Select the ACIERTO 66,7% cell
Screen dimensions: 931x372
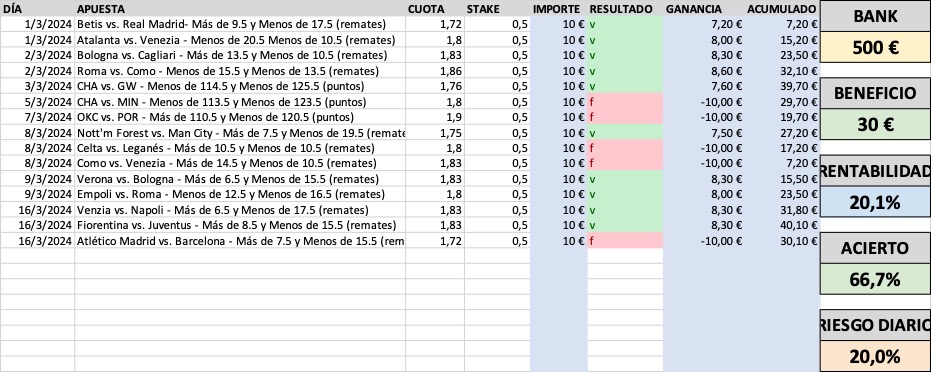pyautogui.click(x=875, y=279)
